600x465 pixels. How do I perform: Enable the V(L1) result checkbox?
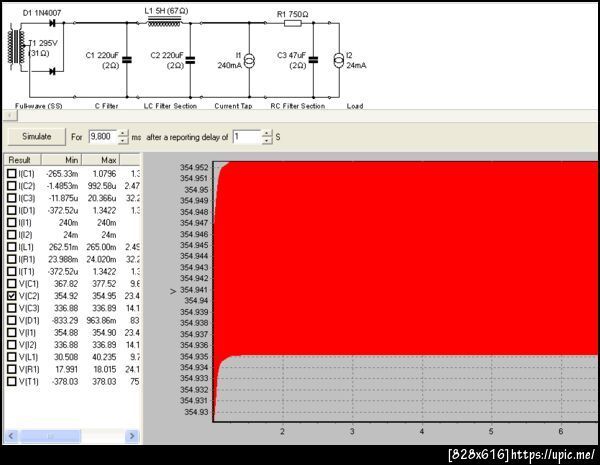pyautogui.click(x=12, y=357)
